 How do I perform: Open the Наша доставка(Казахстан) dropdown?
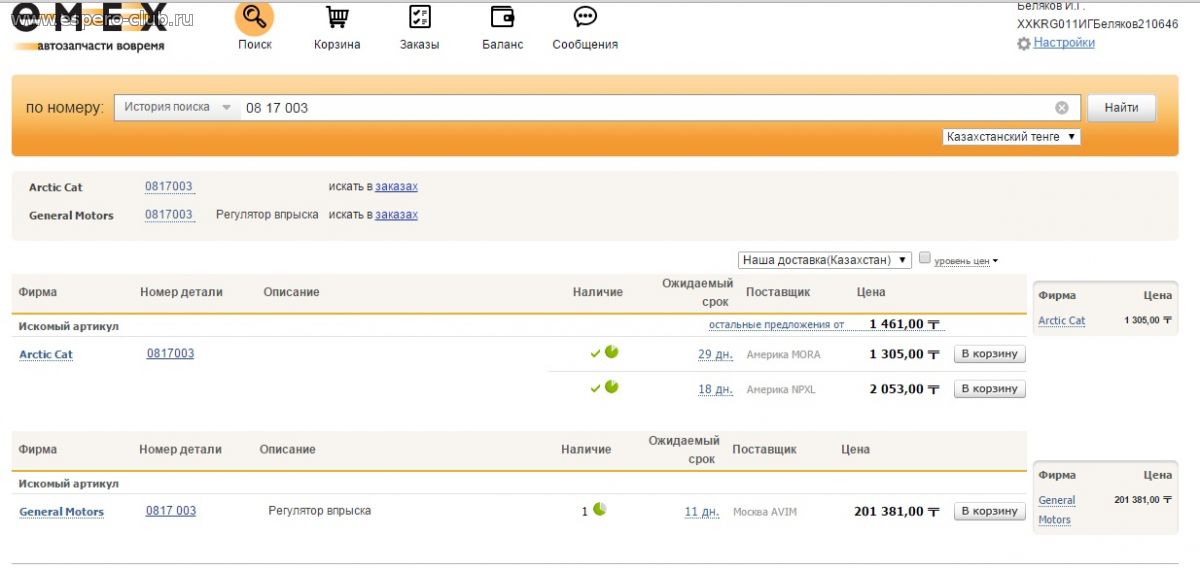[x=825, y=260]
